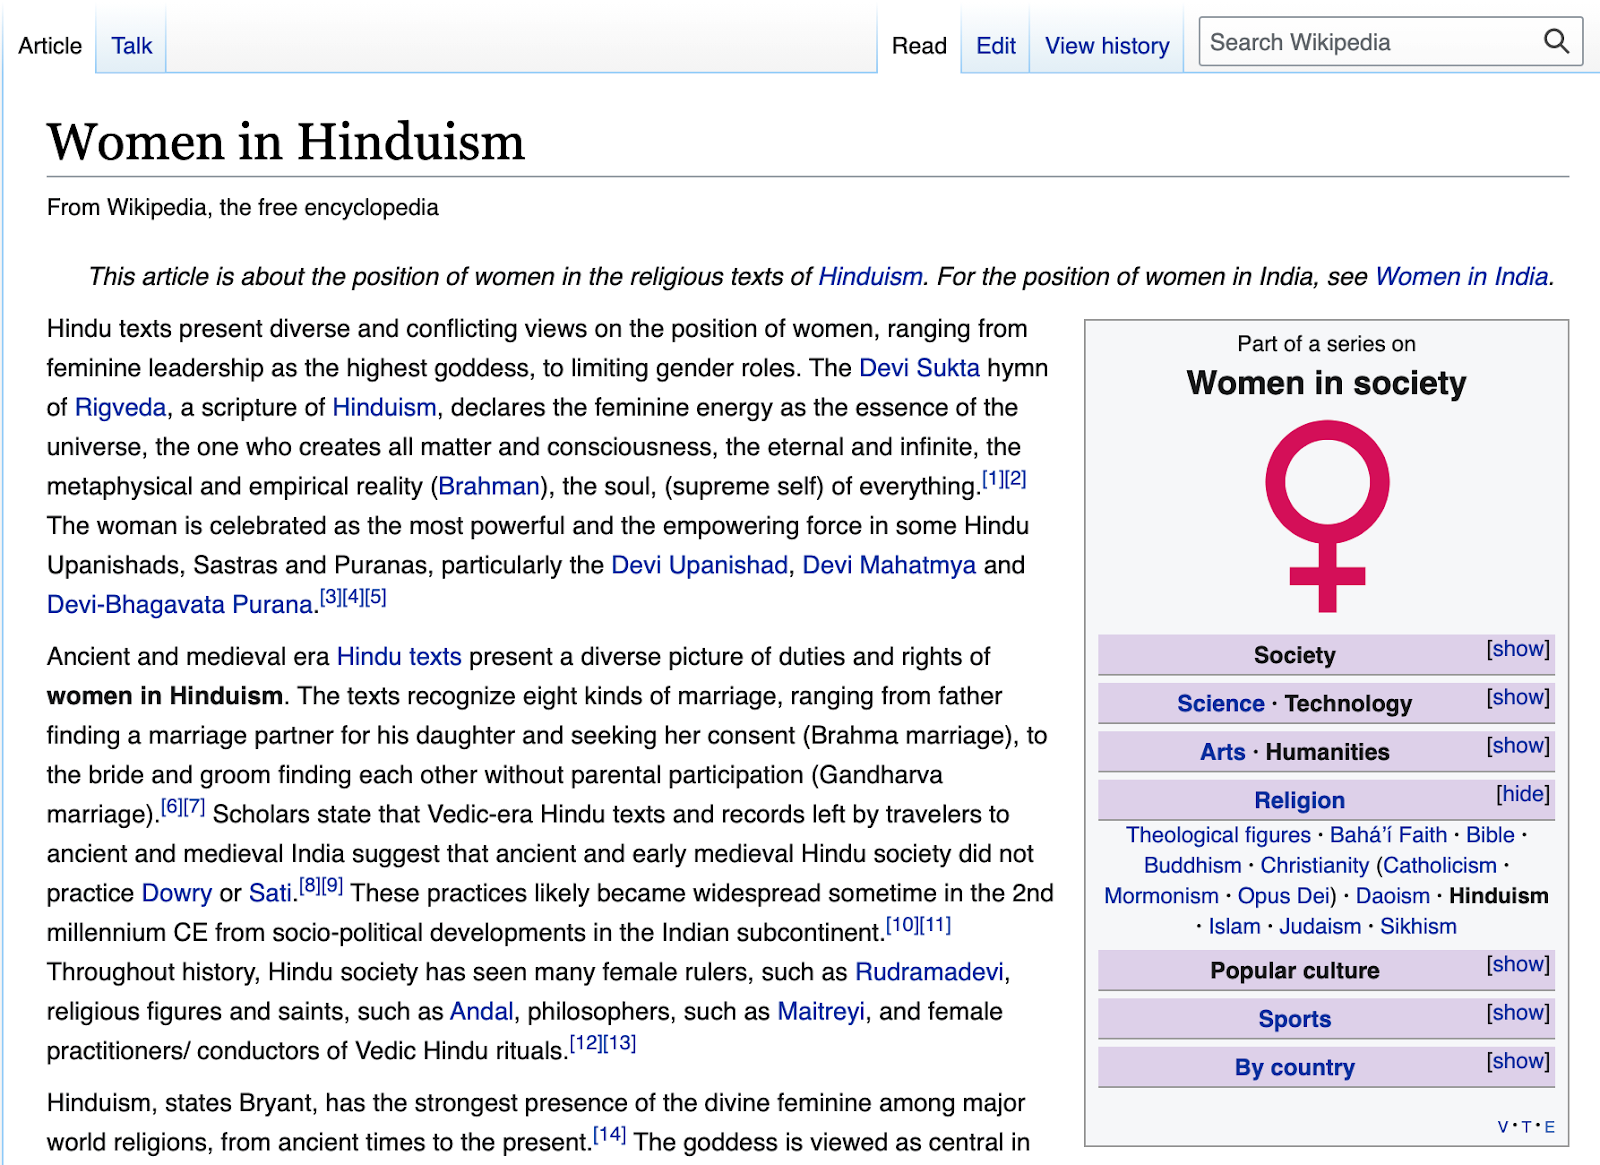The height and width of the screenshot is (1165, 1600).
Task: Expand the By country section
Action: [1518, 1061]
